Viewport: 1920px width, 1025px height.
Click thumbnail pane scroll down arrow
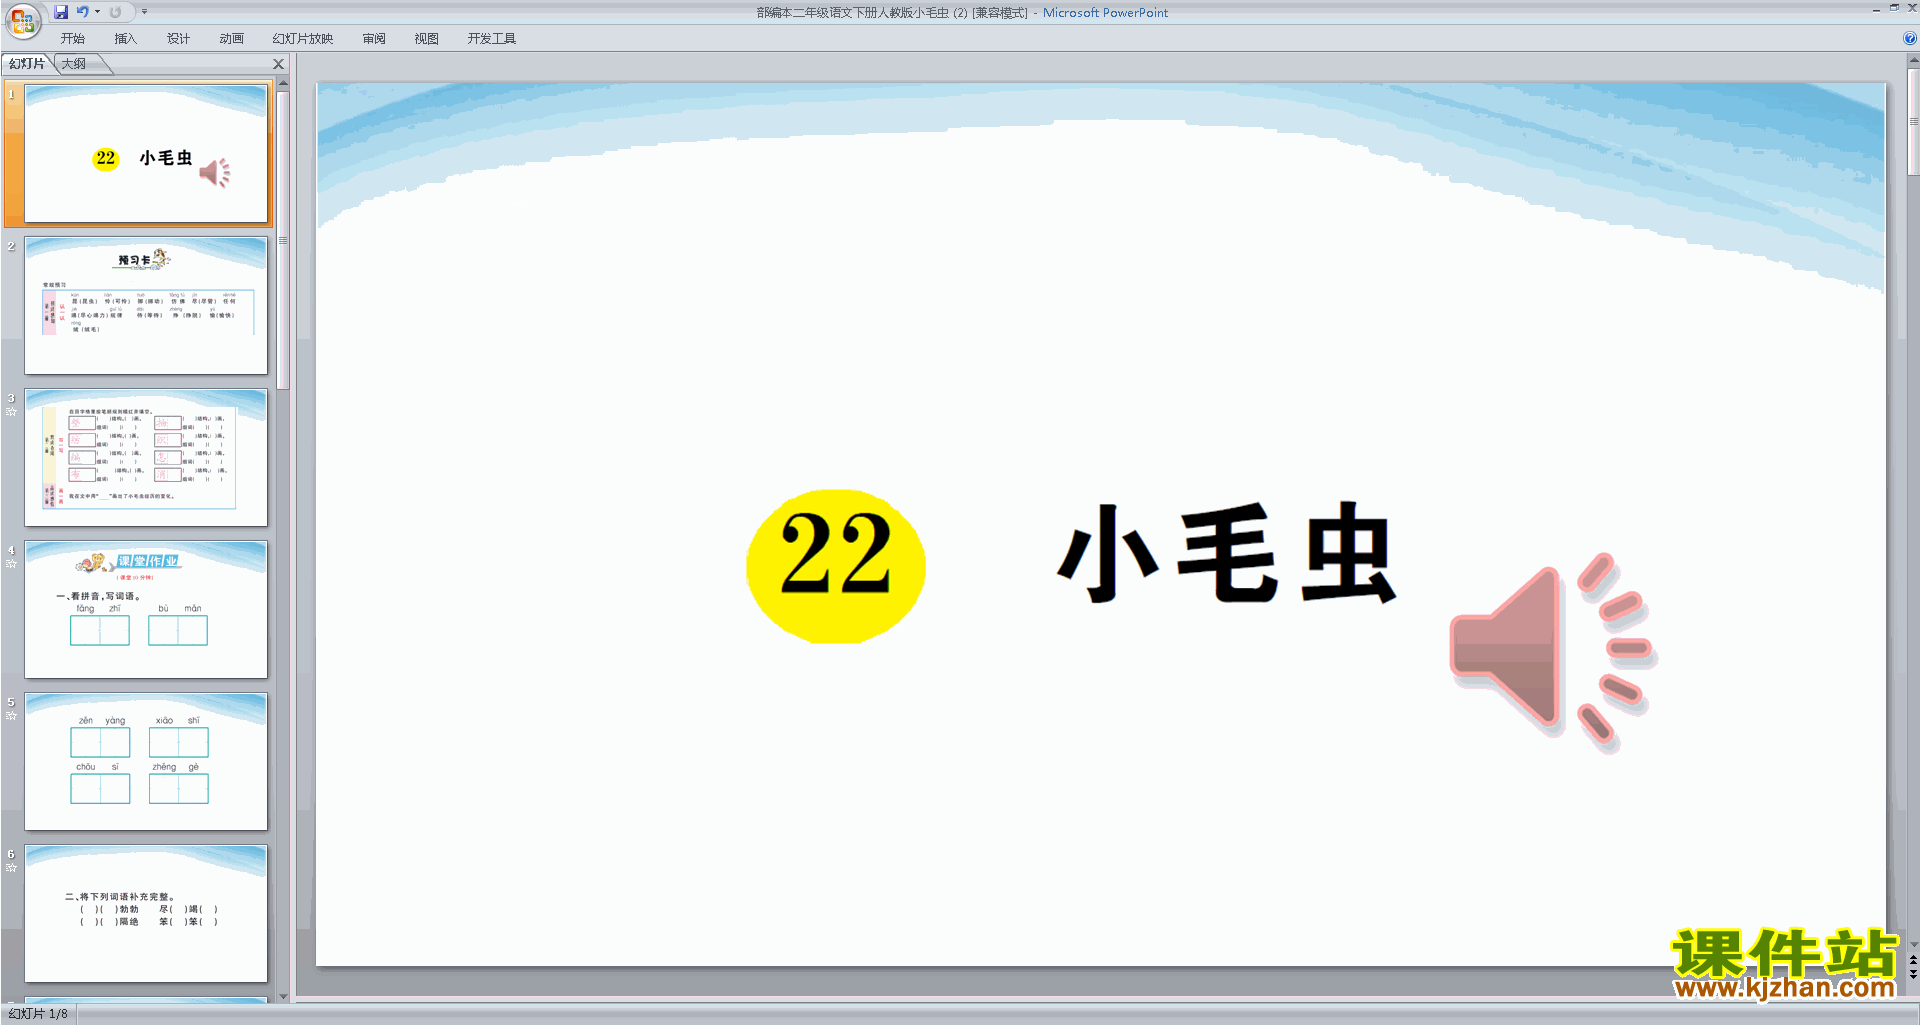click(x=283, y=996)
